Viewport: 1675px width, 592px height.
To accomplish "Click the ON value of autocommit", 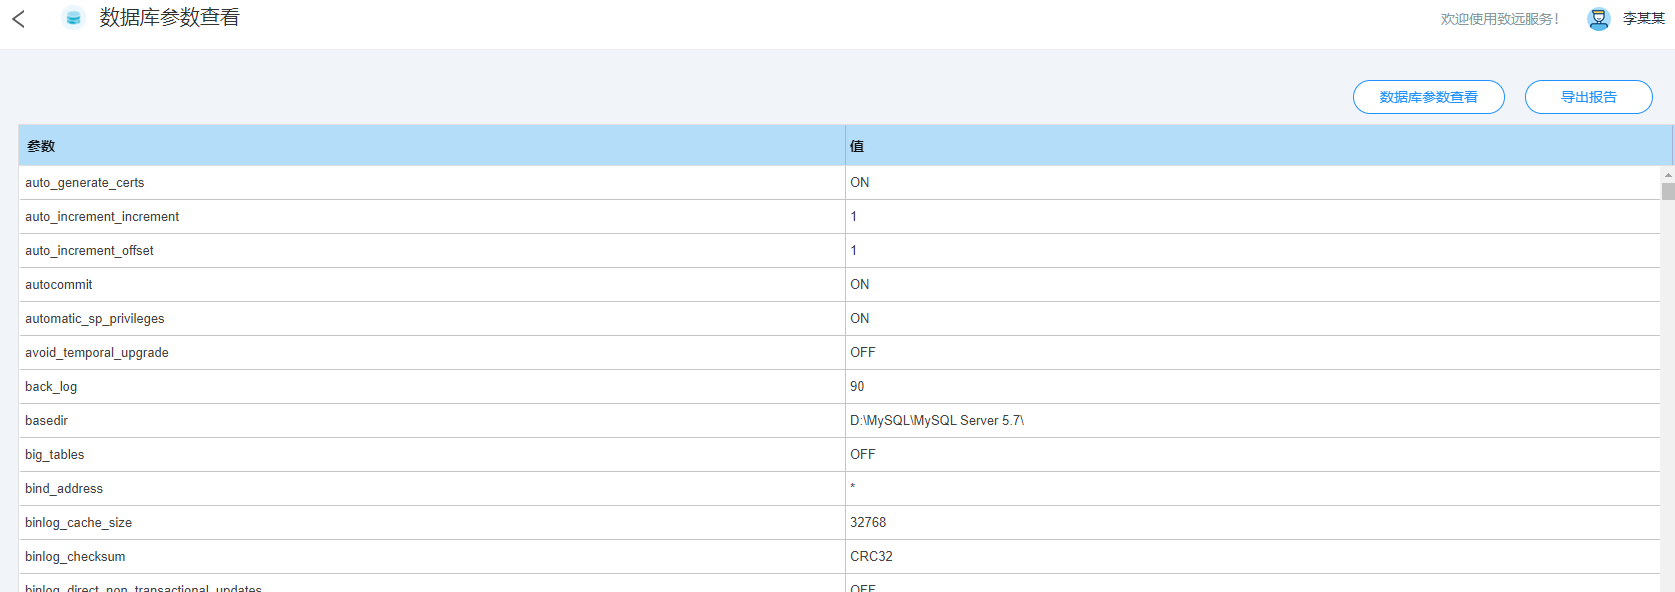I will pyautogui.click(x=859, y=285).
